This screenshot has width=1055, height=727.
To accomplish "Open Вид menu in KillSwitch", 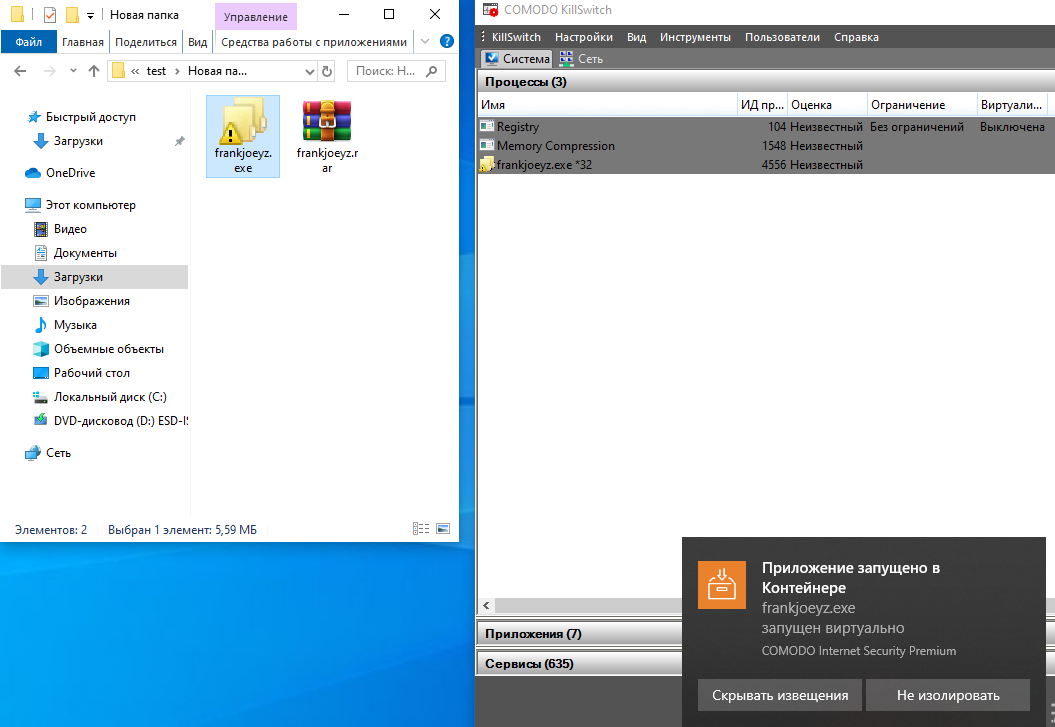I will (636, 37).
